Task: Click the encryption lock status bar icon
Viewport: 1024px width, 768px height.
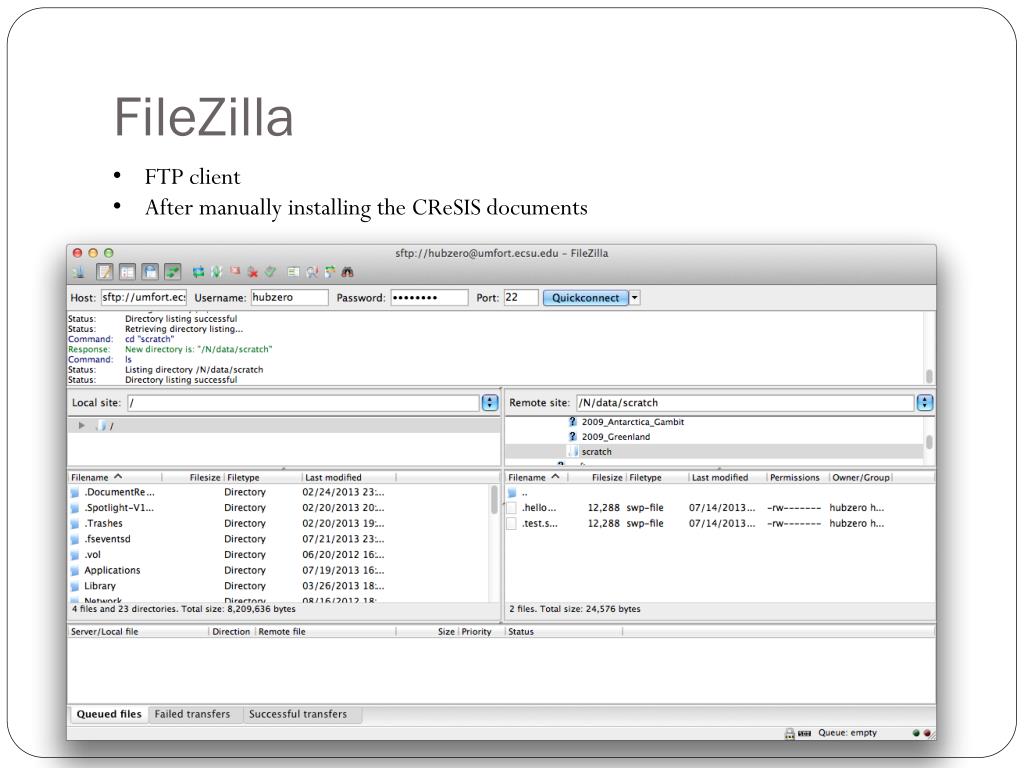Action: [790, 733]
